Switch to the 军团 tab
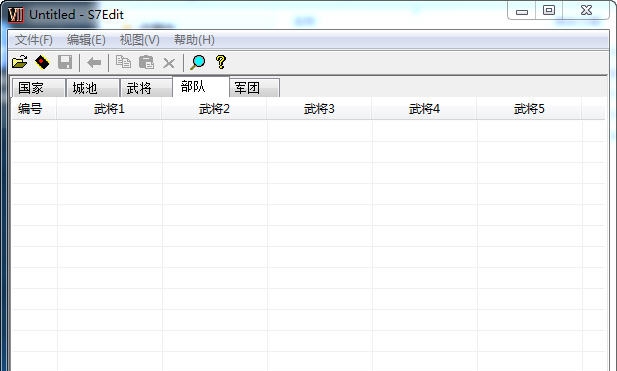The height and width of the screenshot is (371, 617). pos(255,88)
